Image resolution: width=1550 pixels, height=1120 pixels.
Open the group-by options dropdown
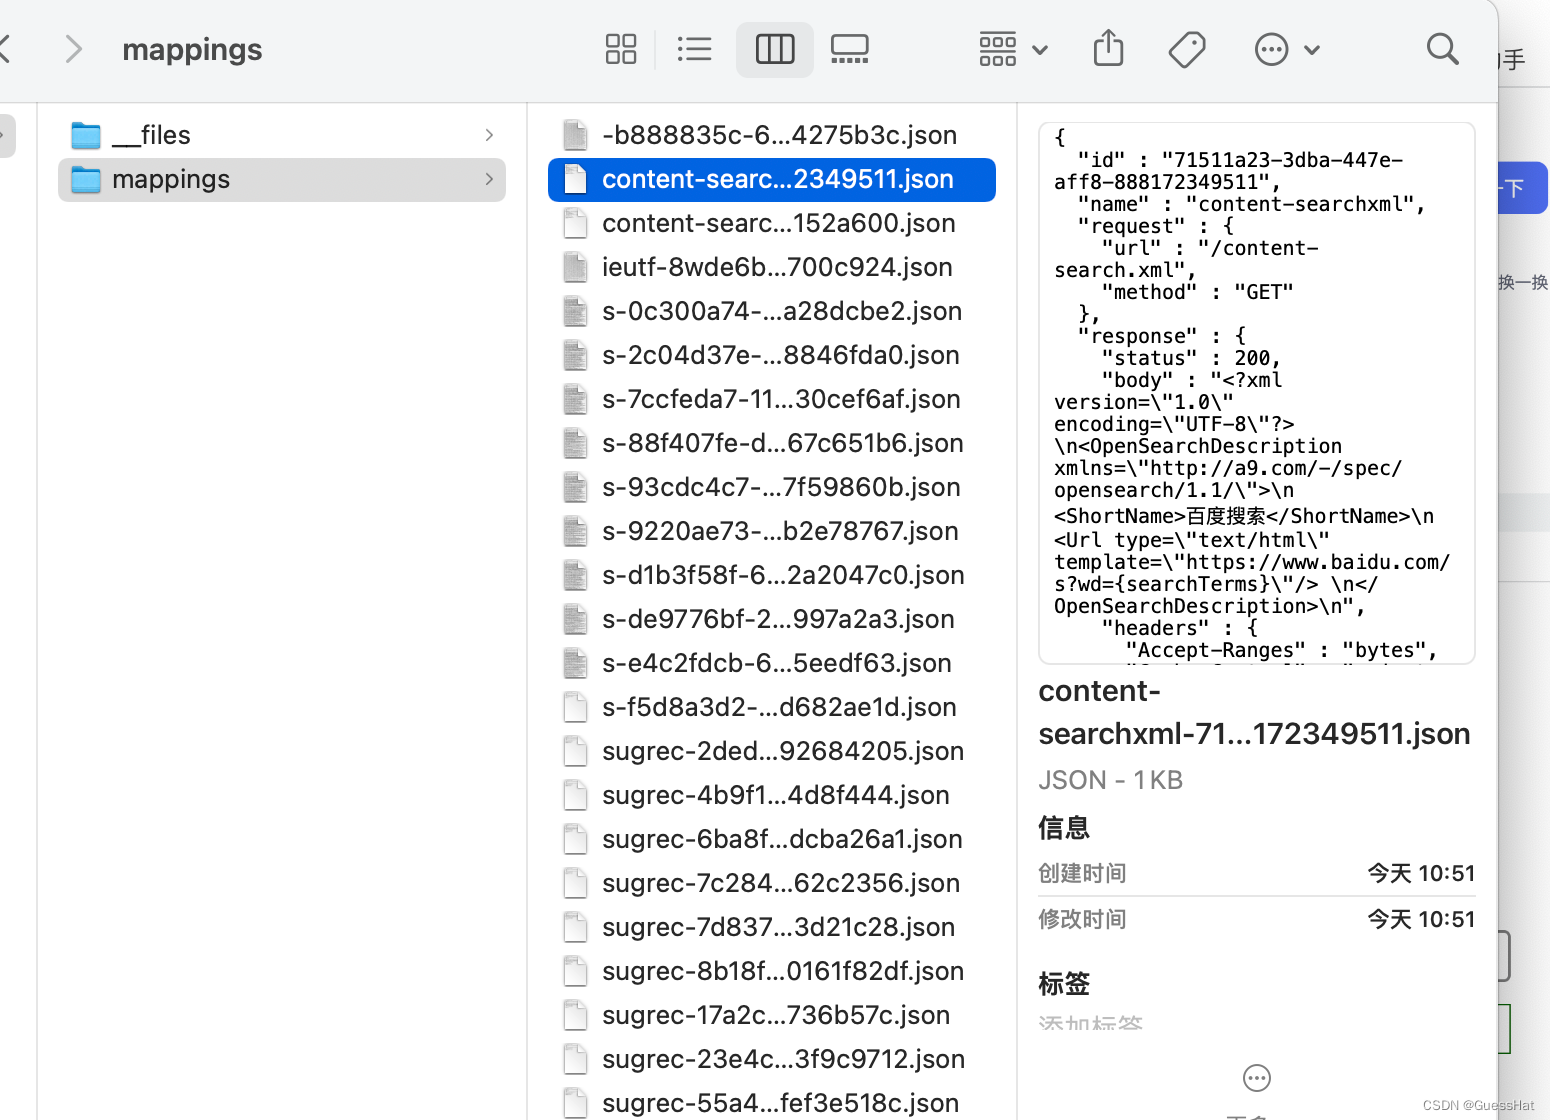click(x=1013, y=49)
